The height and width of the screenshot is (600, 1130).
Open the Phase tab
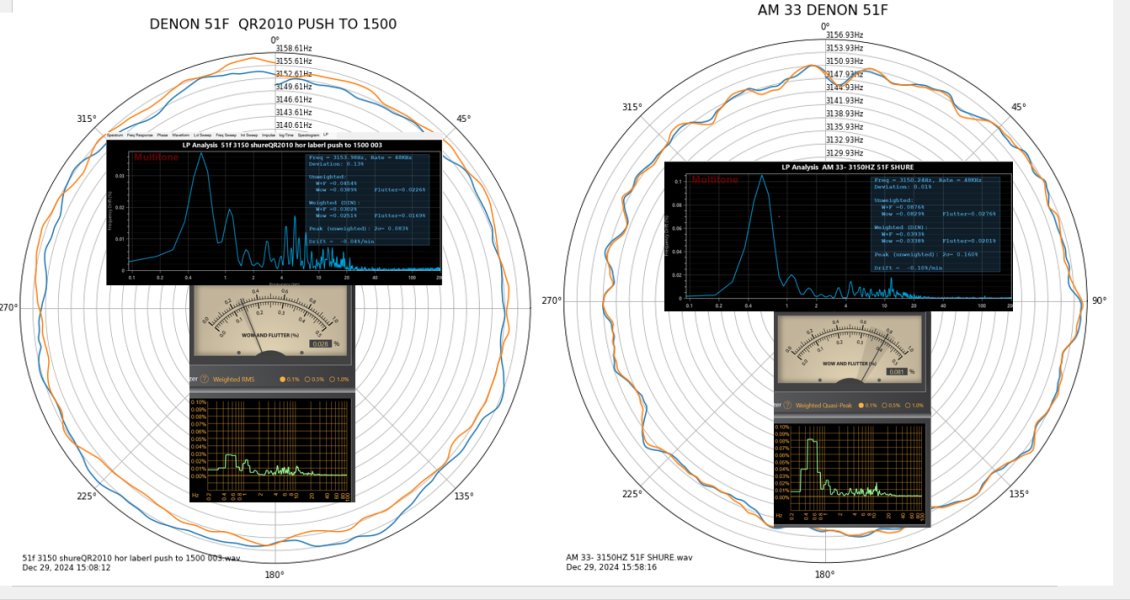(162, 135)
